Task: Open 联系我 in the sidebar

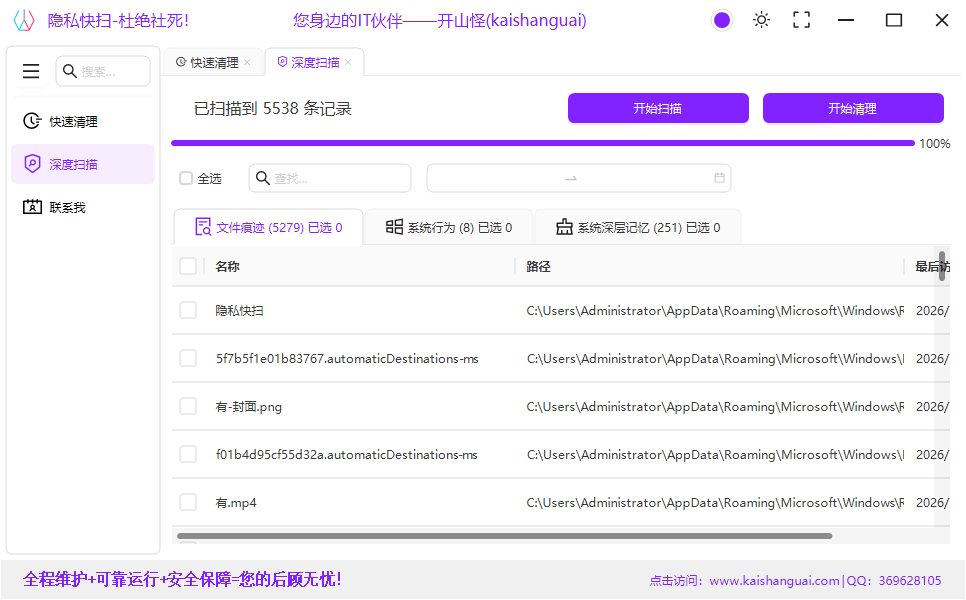Action: tap(83, 207)
